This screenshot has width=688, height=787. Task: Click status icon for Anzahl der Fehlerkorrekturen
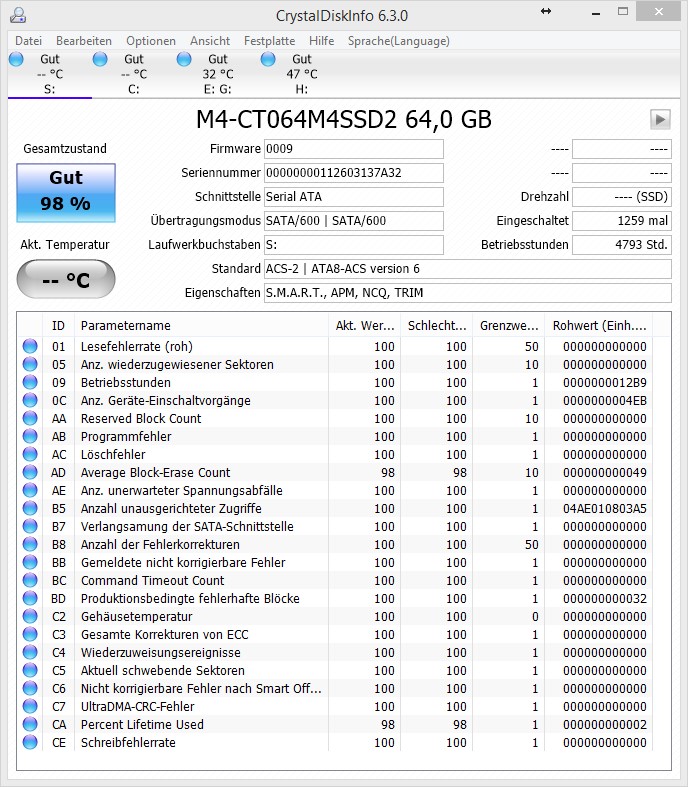click(30, 545)
